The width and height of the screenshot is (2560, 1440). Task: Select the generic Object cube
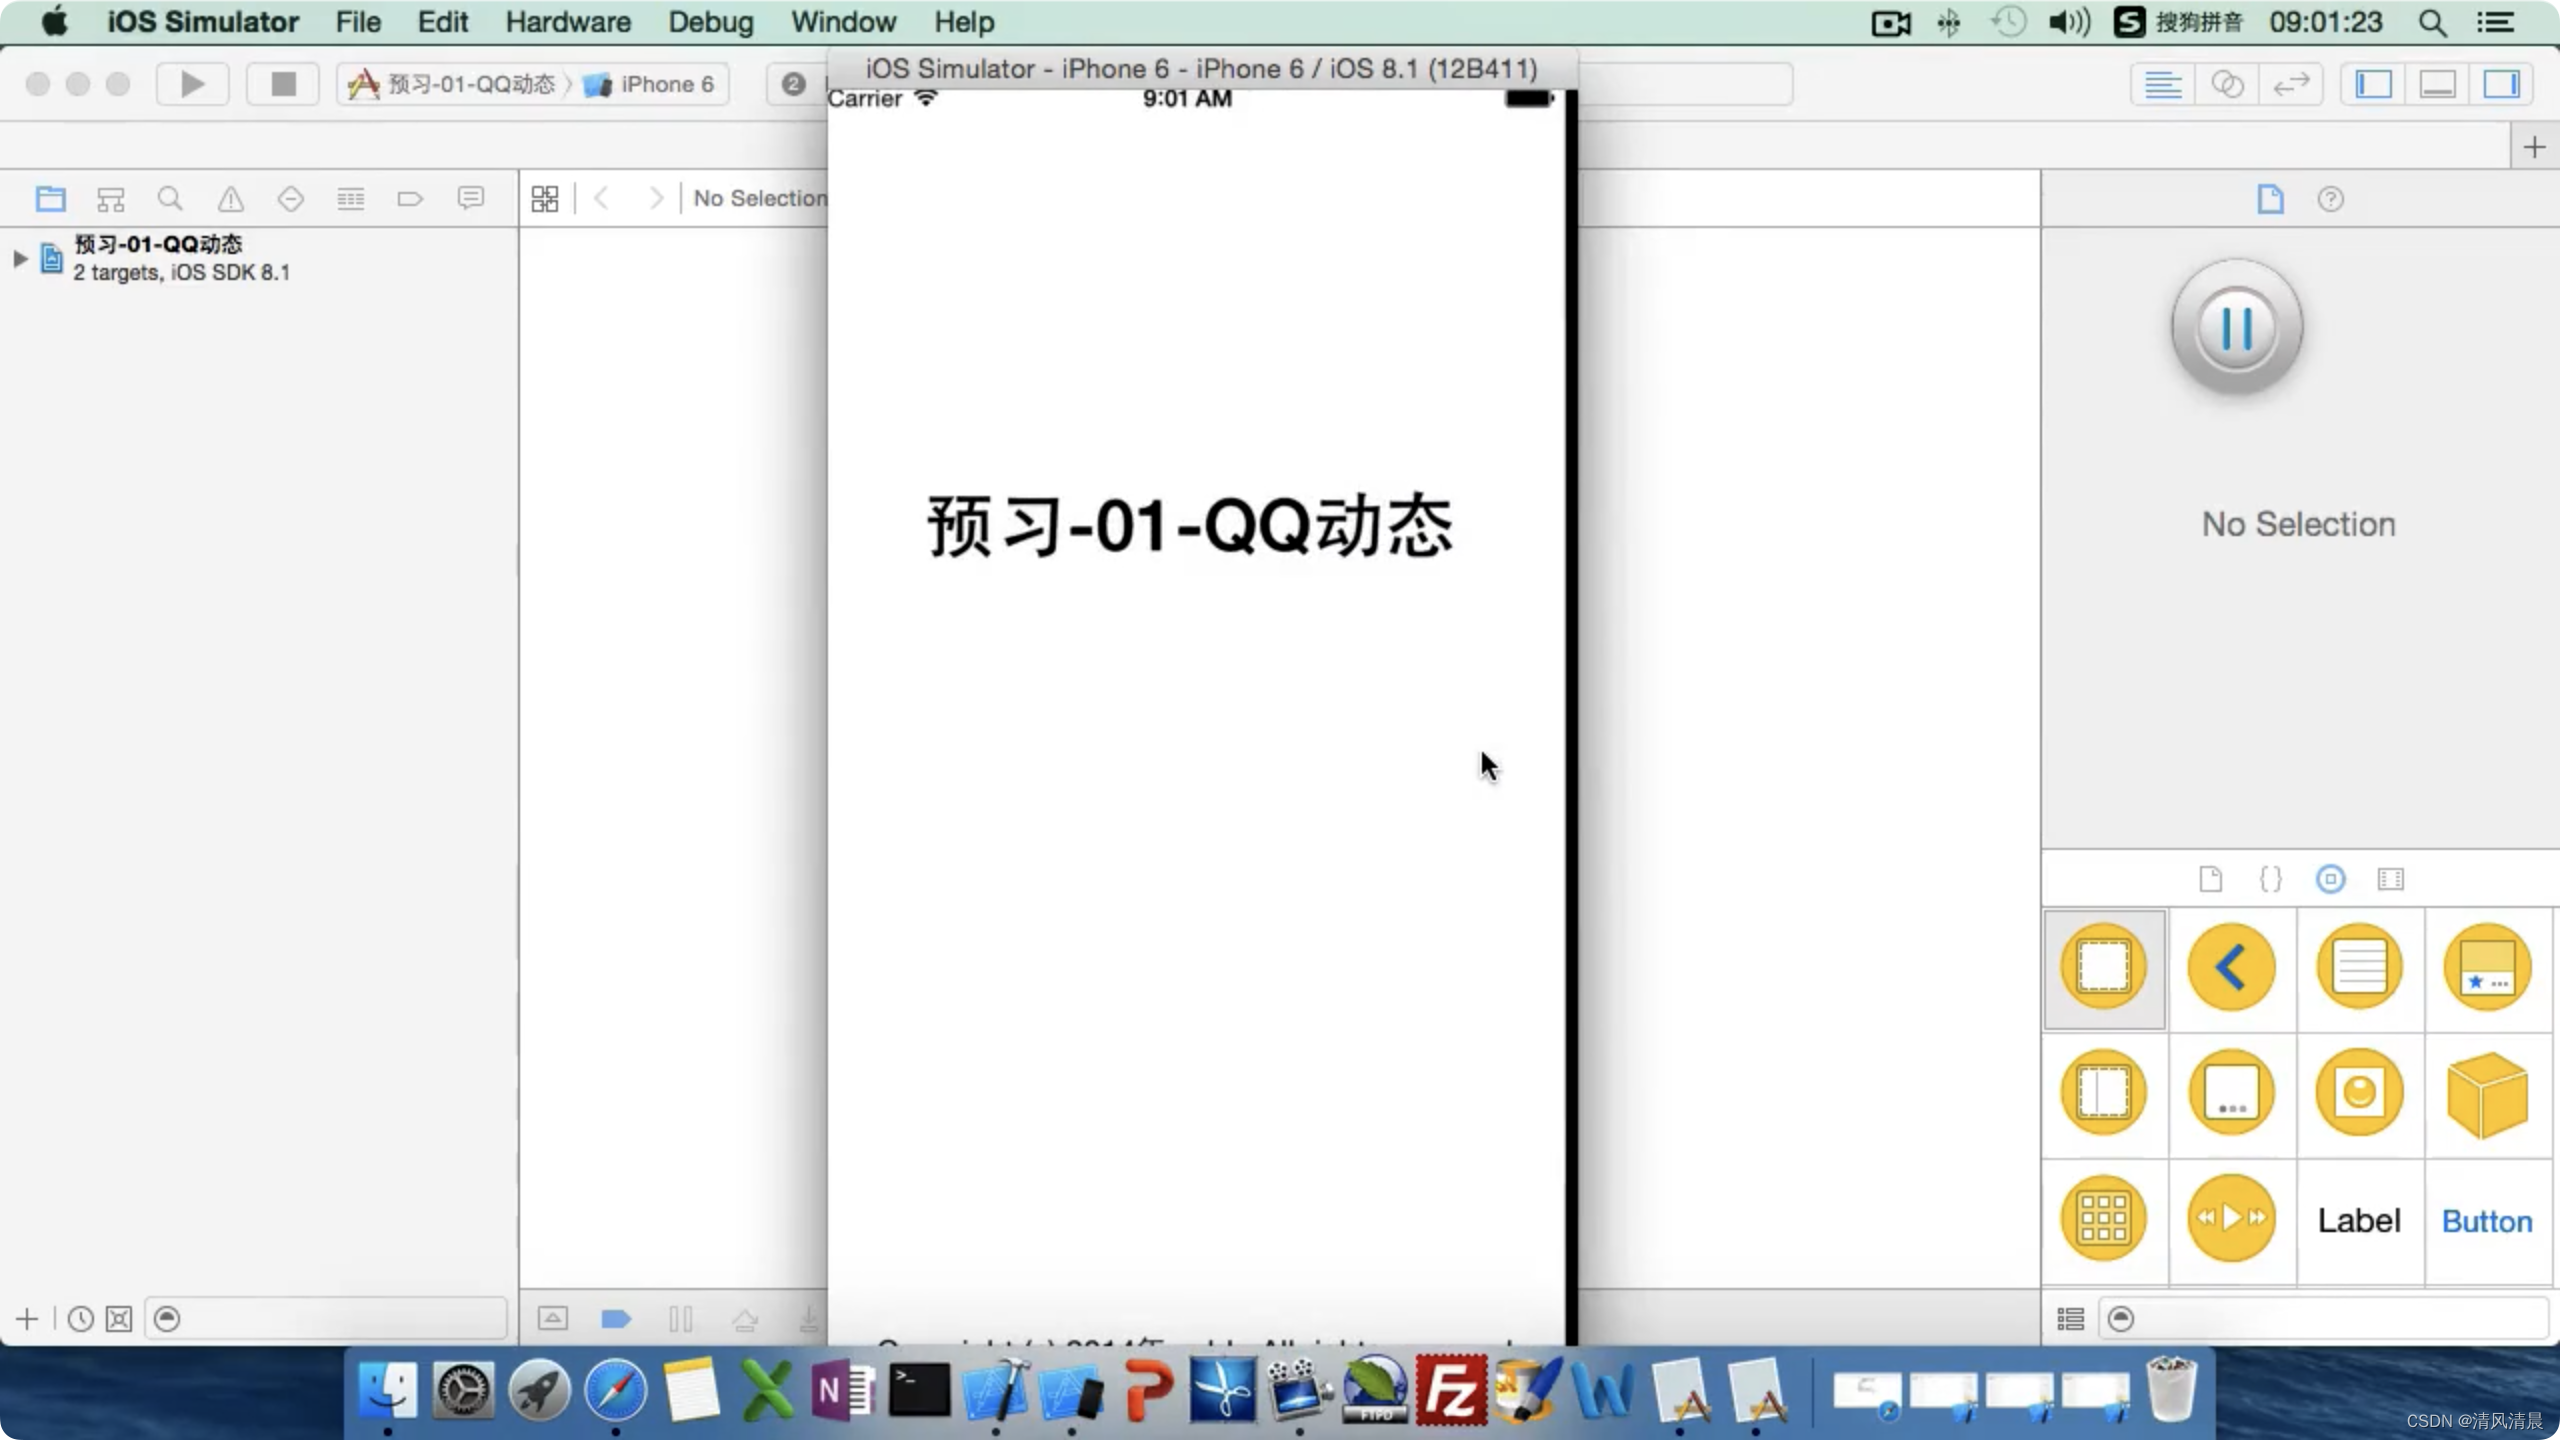(2487, 1095)
